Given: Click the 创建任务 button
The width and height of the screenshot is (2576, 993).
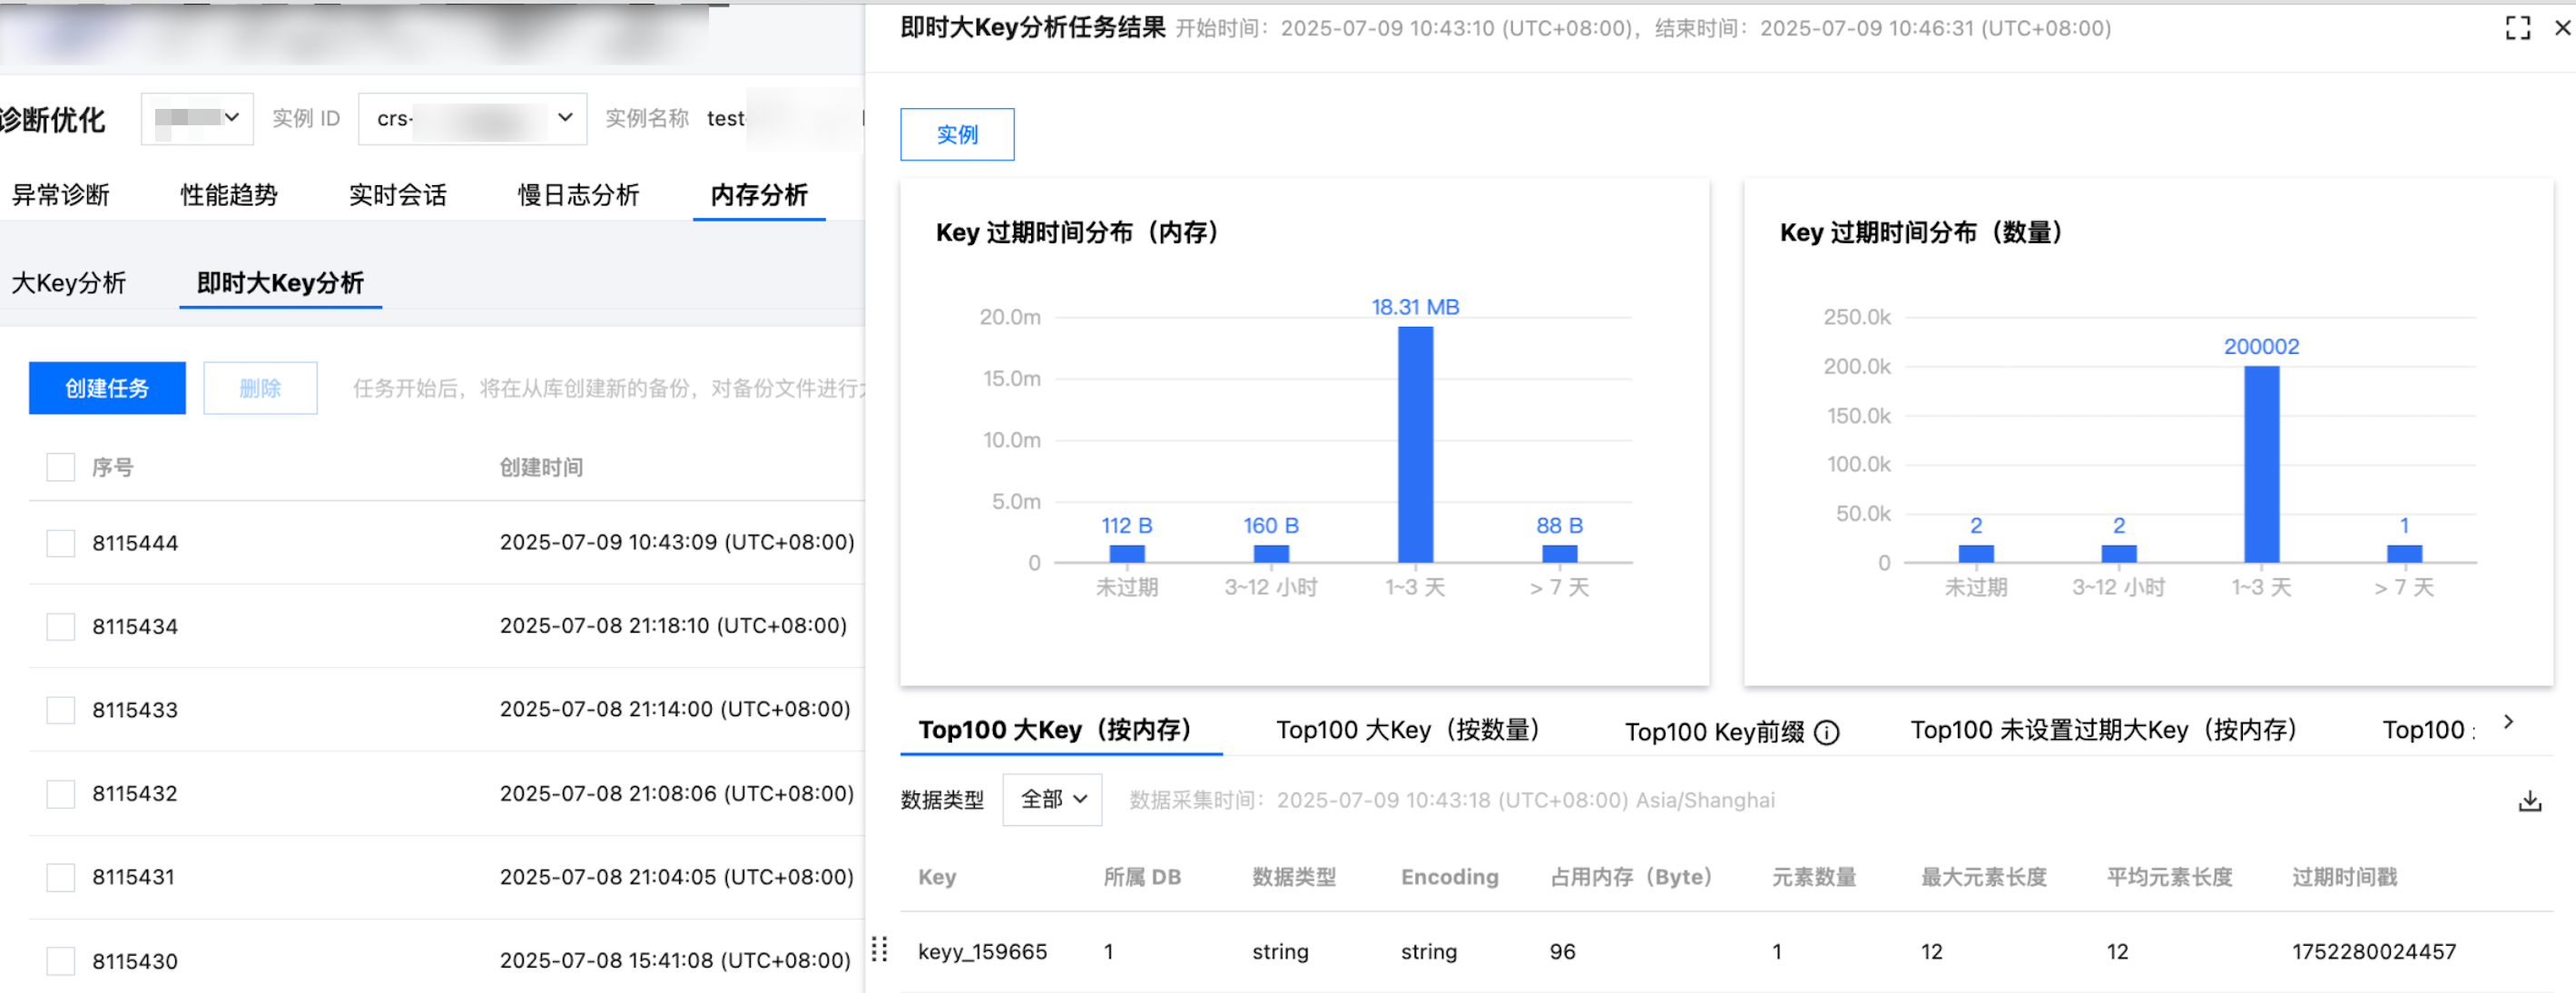Looking at the screenshot, I should click(x=107, y=388).
